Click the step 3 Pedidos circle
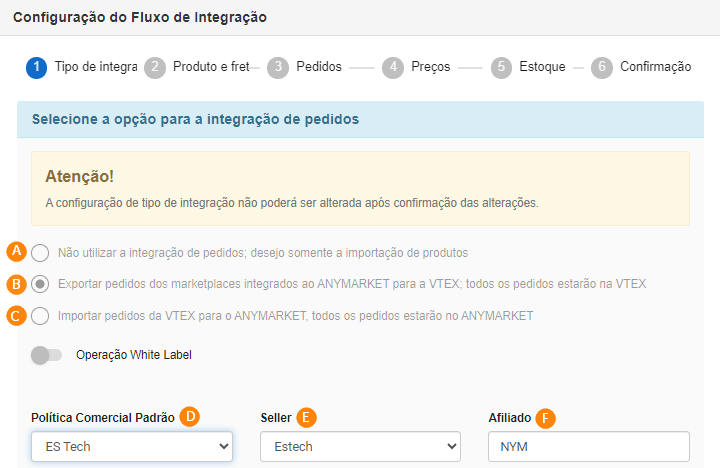This screenshot has height=468, width=720. click(278, 67)
